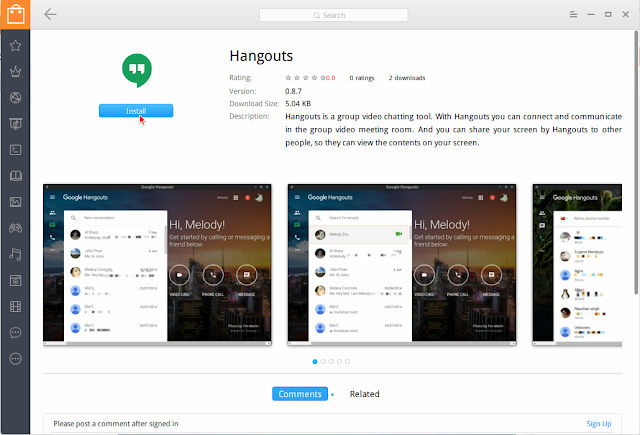
Task: Open first Hangouts screenshot with New conversation
Action: coord(157,265)
